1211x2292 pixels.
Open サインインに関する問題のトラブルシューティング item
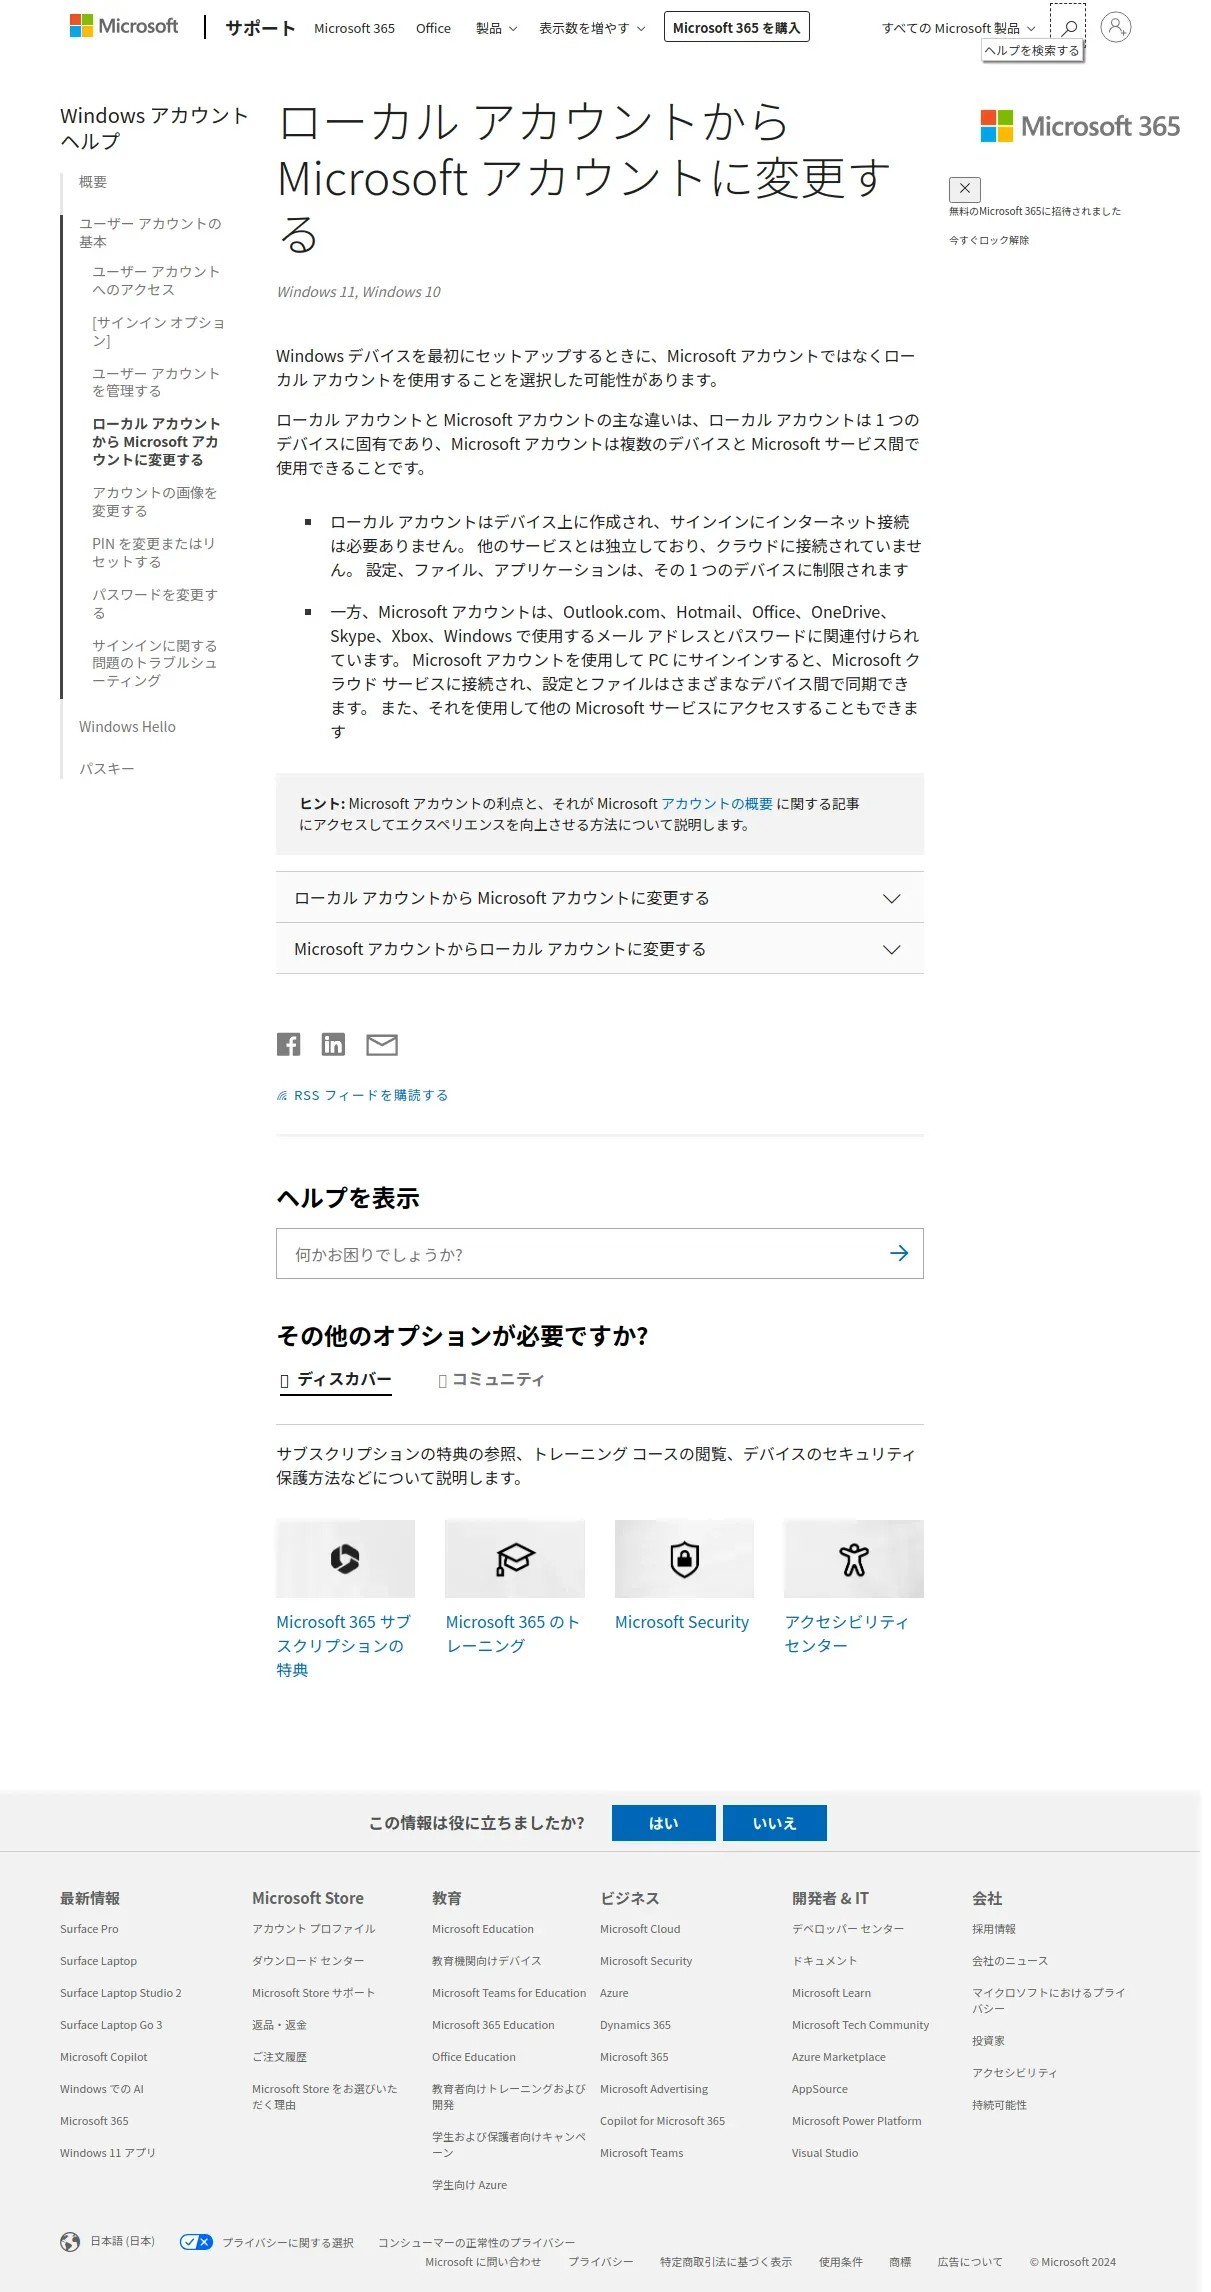point(154,663)
